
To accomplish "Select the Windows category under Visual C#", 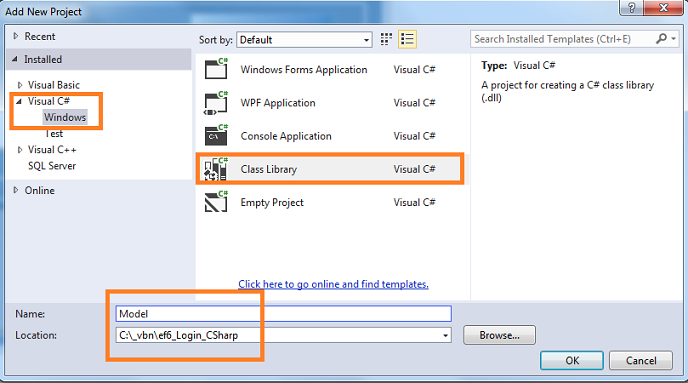I will [x=65, y=117].
